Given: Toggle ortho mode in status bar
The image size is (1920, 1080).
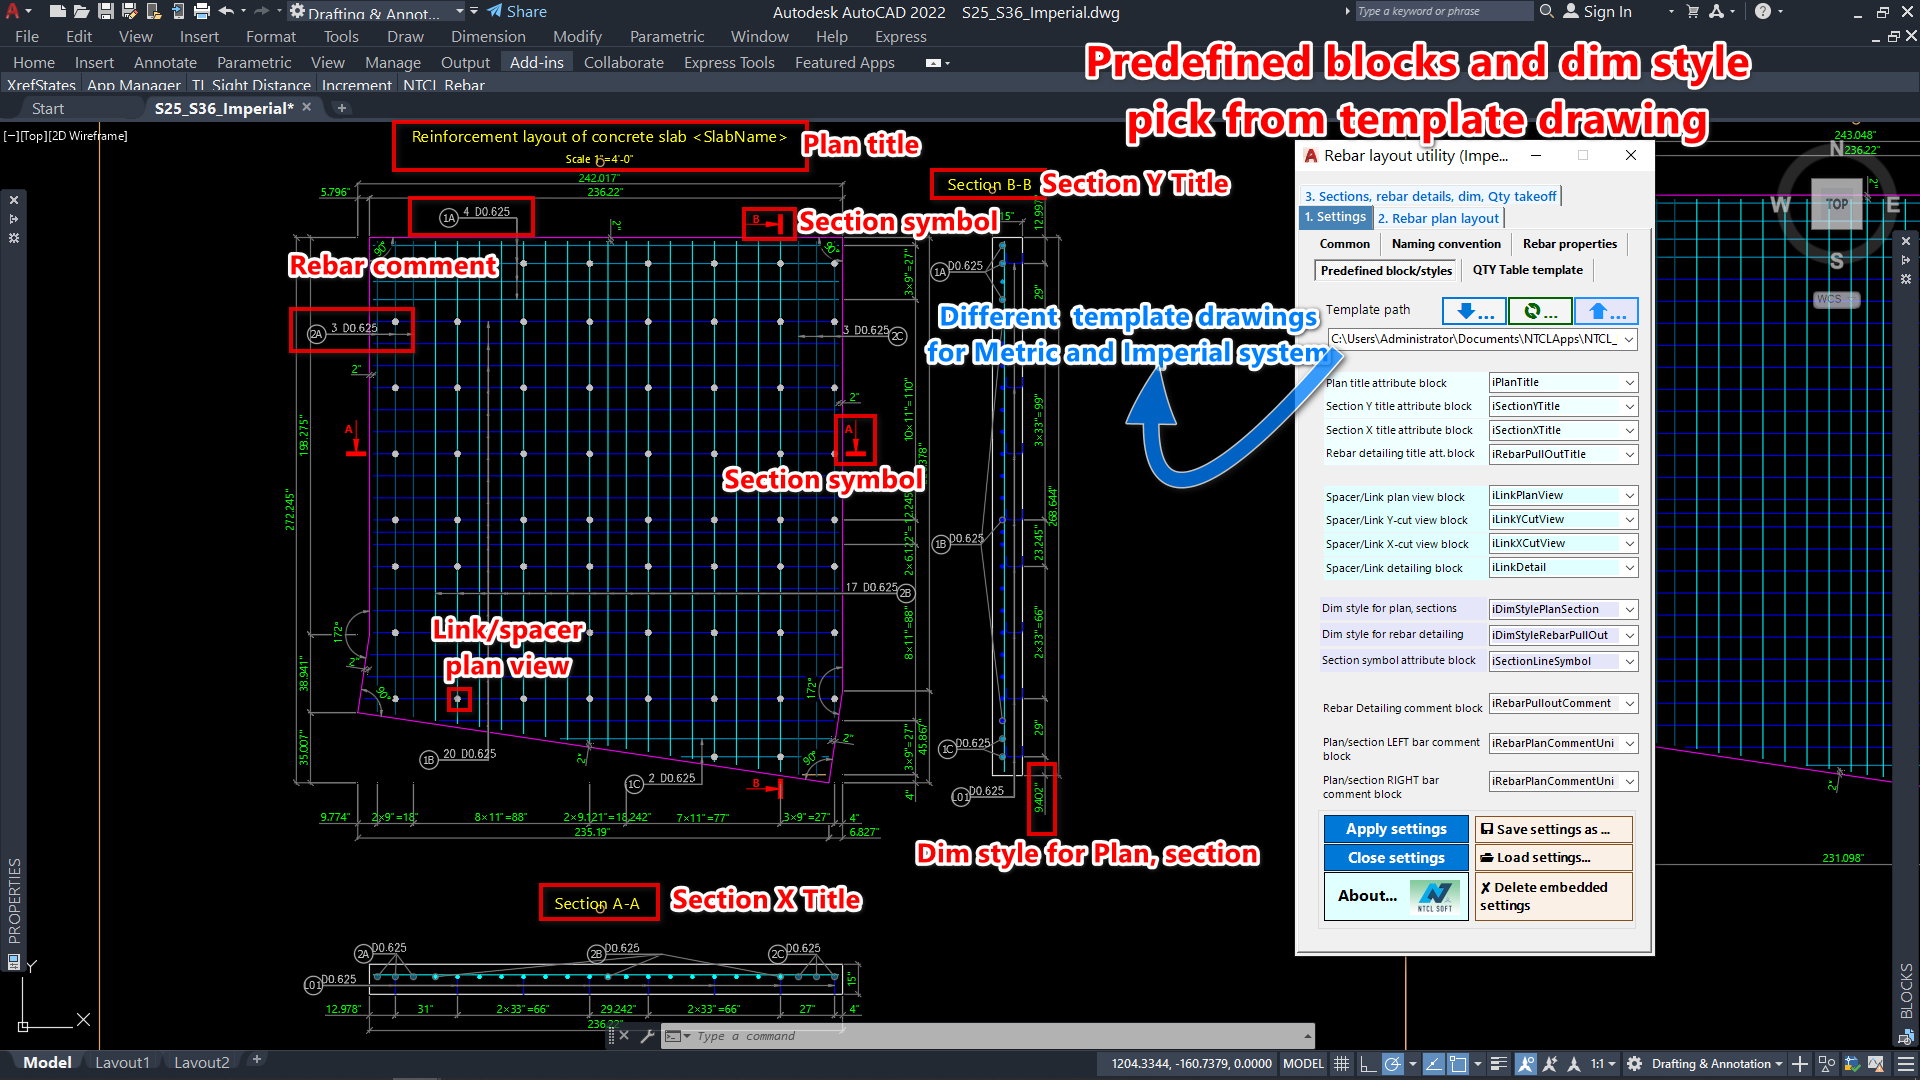Looking at the screenshot, I should [1367, 1064].
